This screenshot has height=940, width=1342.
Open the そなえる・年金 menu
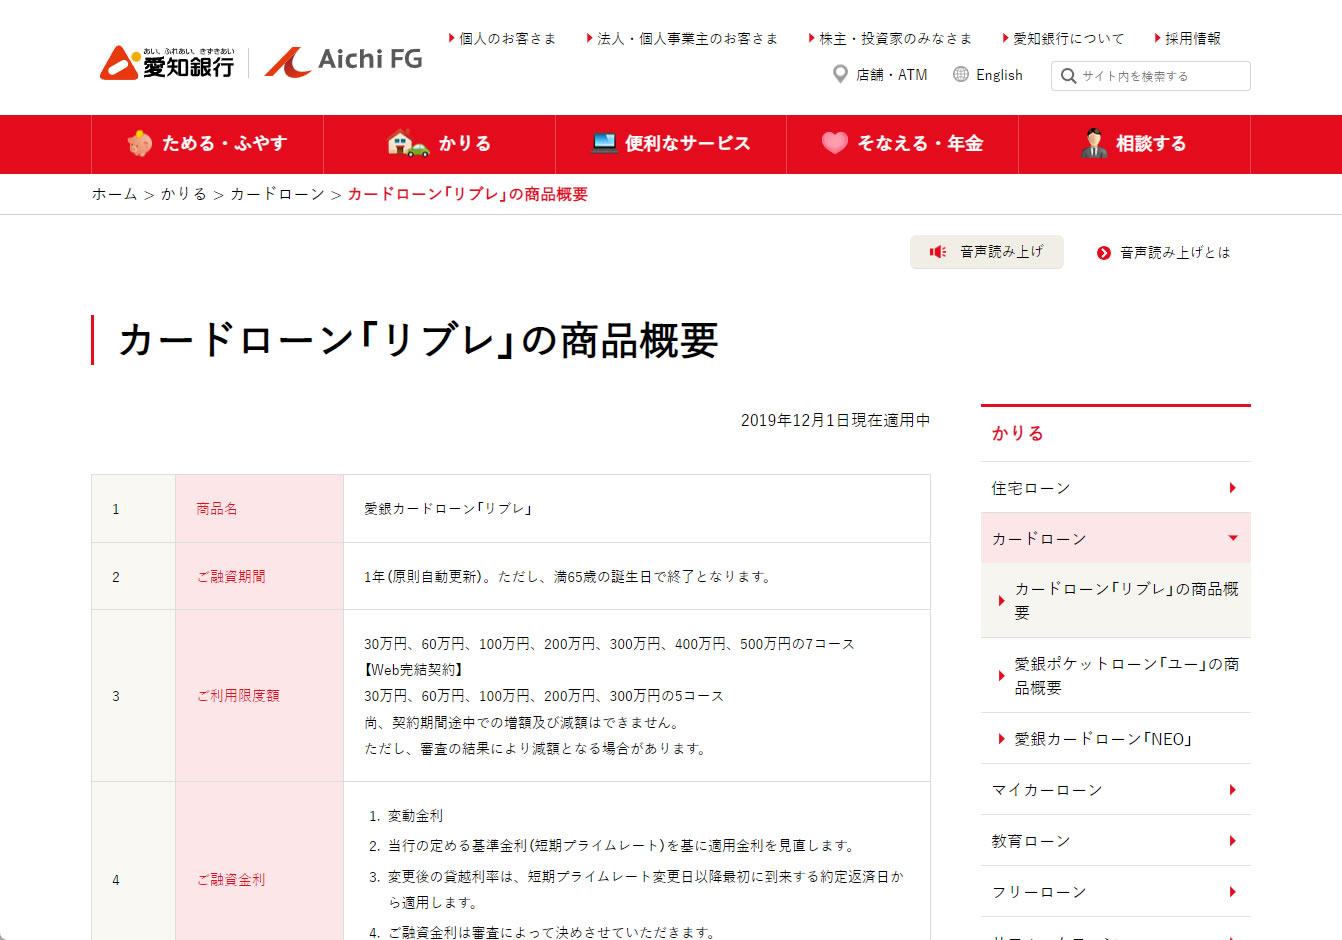[x=902, y=144]
